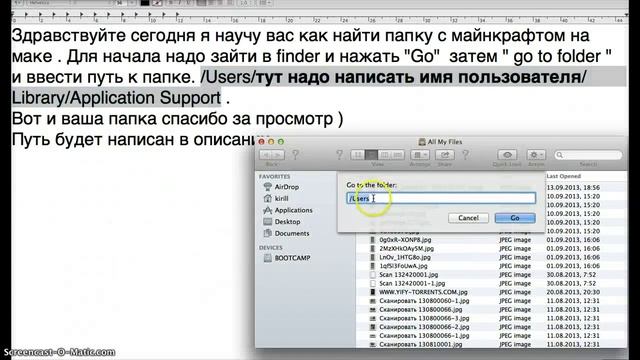Sort by the Last Opened column header
Screen dimensions: 640x360
564,176
